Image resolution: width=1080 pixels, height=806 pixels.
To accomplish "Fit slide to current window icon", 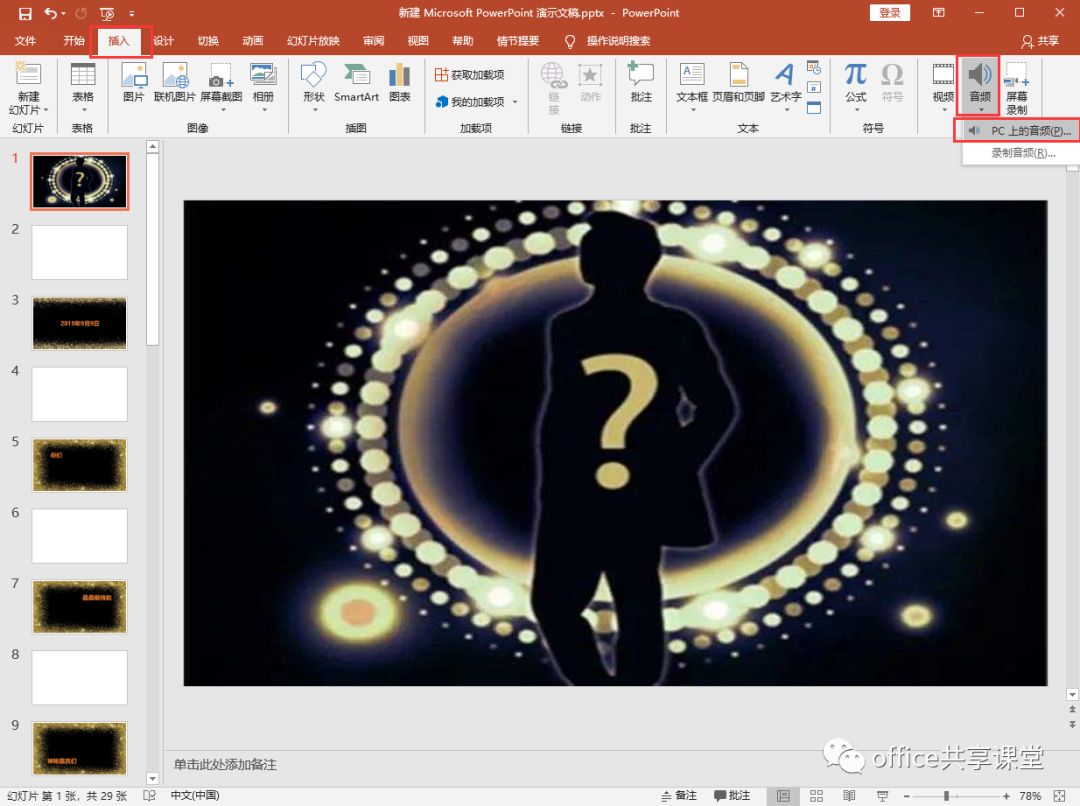I will (1060, 796).
